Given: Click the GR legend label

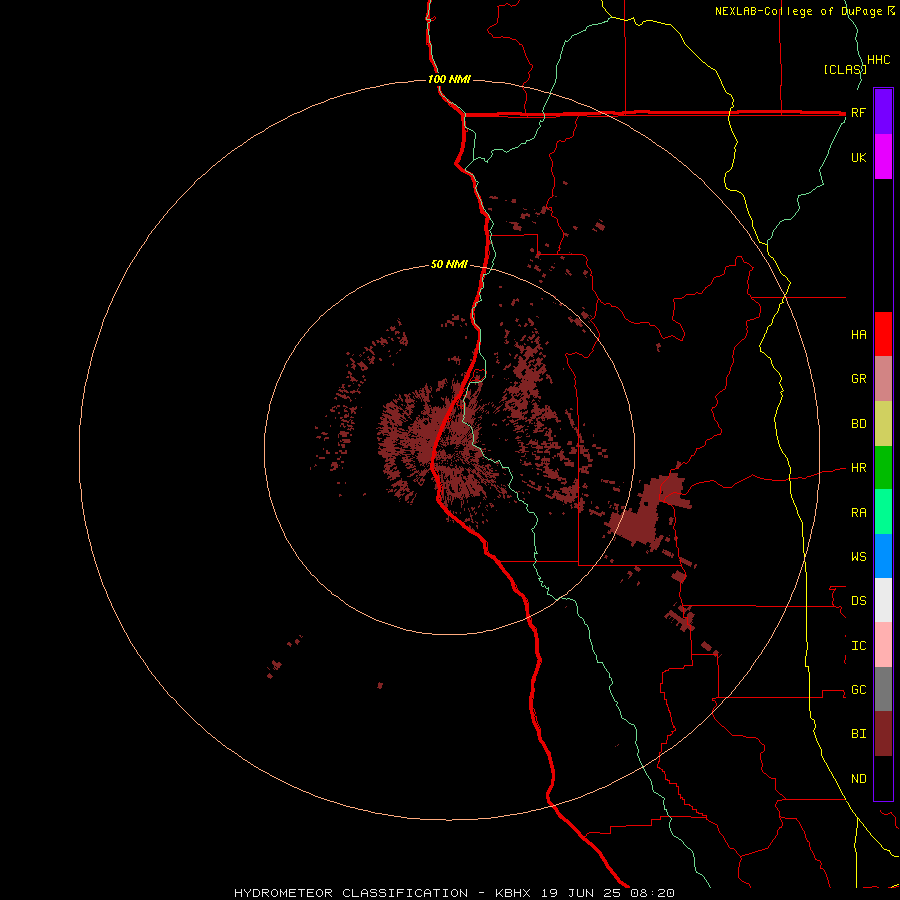Looking at the screenshot, I should pos(858,379).
